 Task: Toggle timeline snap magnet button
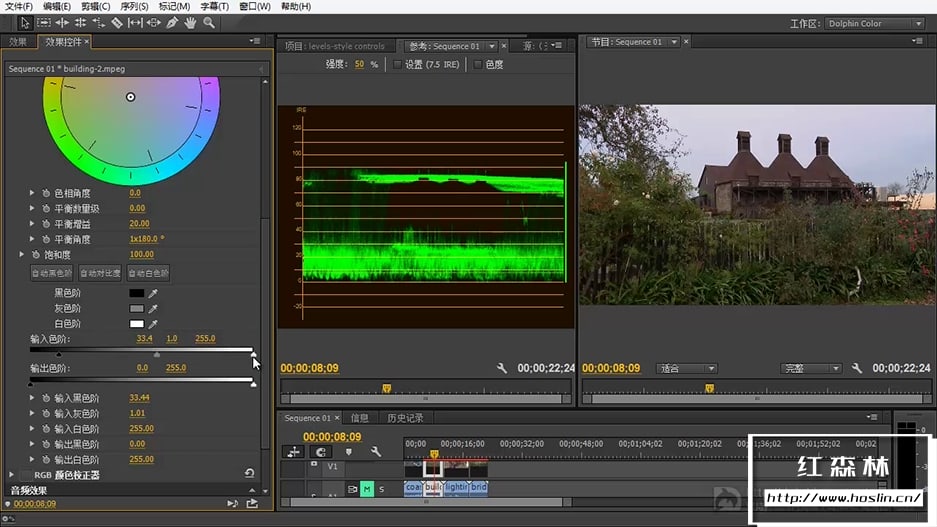pos(321,452)
